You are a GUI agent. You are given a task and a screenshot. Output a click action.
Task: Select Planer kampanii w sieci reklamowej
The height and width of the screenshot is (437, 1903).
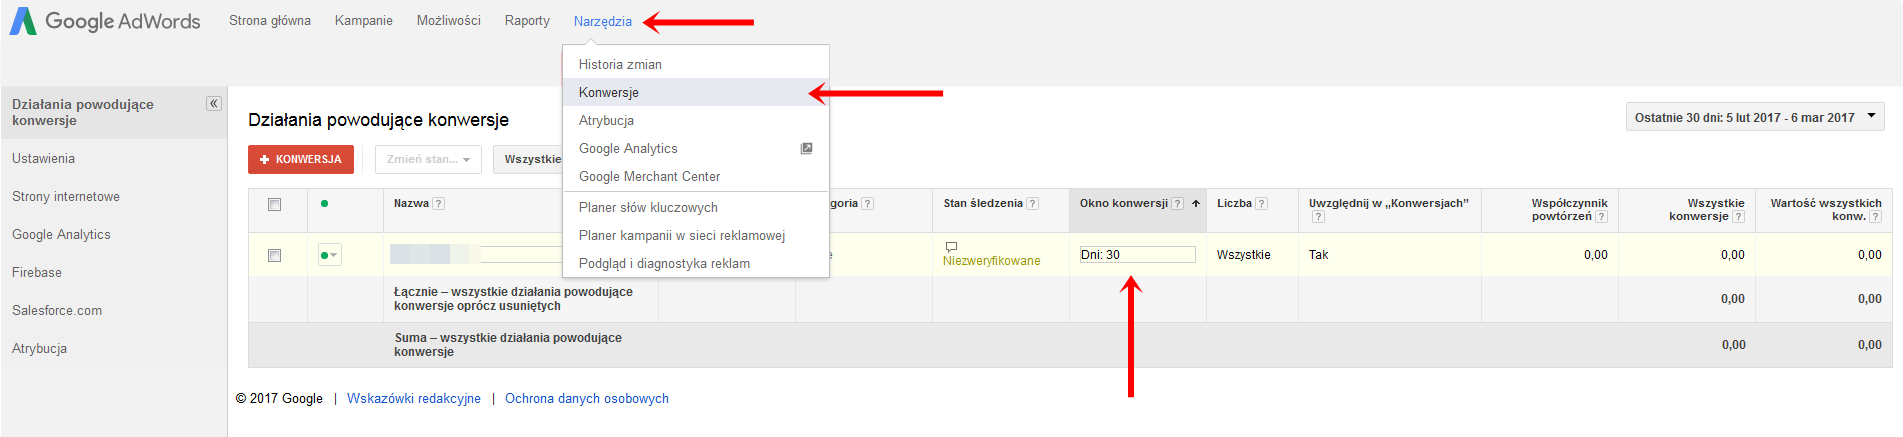pos(696,235)
